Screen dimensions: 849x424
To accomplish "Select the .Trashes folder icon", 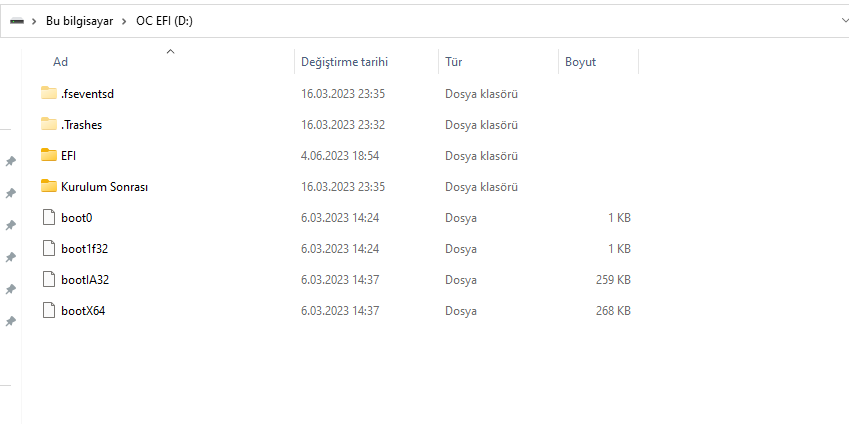I will pos(49,124).
